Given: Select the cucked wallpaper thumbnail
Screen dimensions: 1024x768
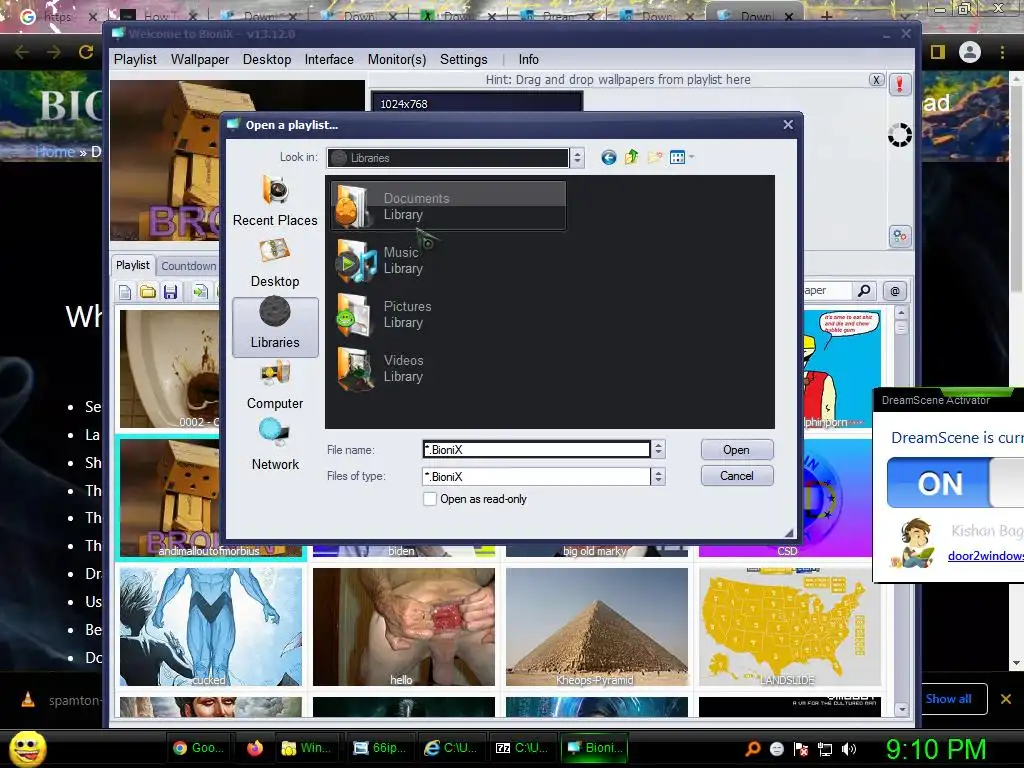Looking at the screenshot, I should (x=211, y=627).
